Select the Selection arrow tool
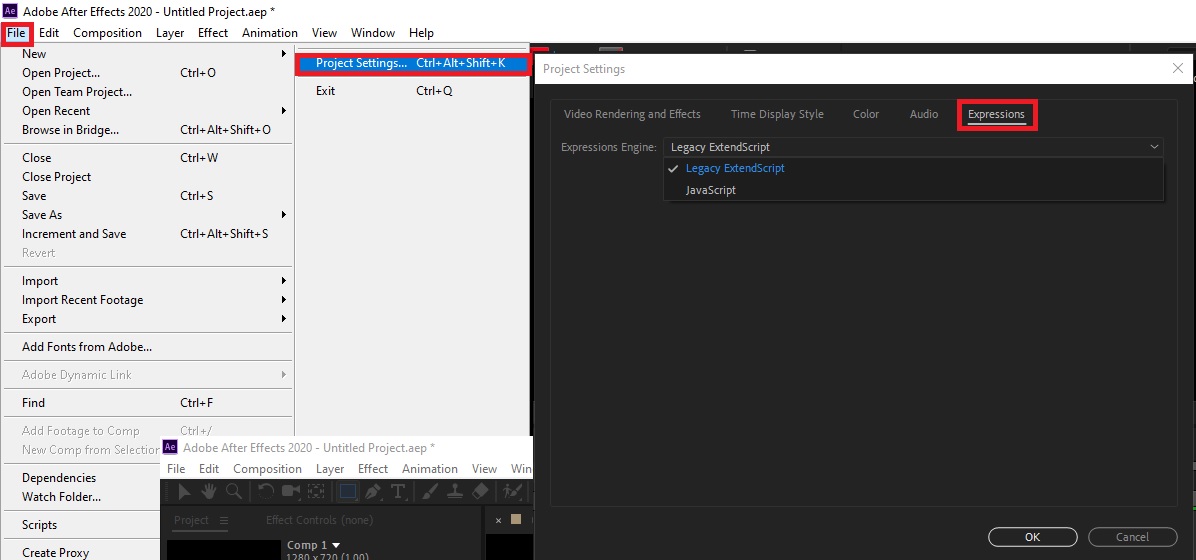Screen dimensions: 1196x560 (185, 491)
